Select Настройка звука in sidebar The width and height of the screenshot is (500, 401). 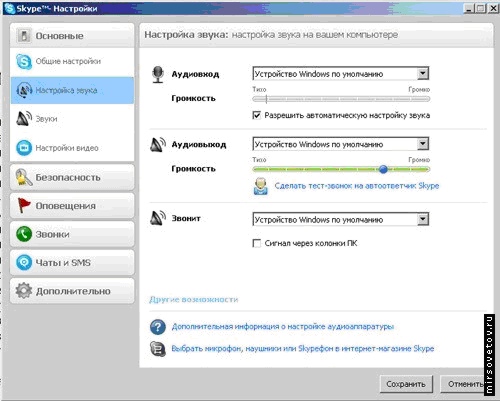pos(72,90)
